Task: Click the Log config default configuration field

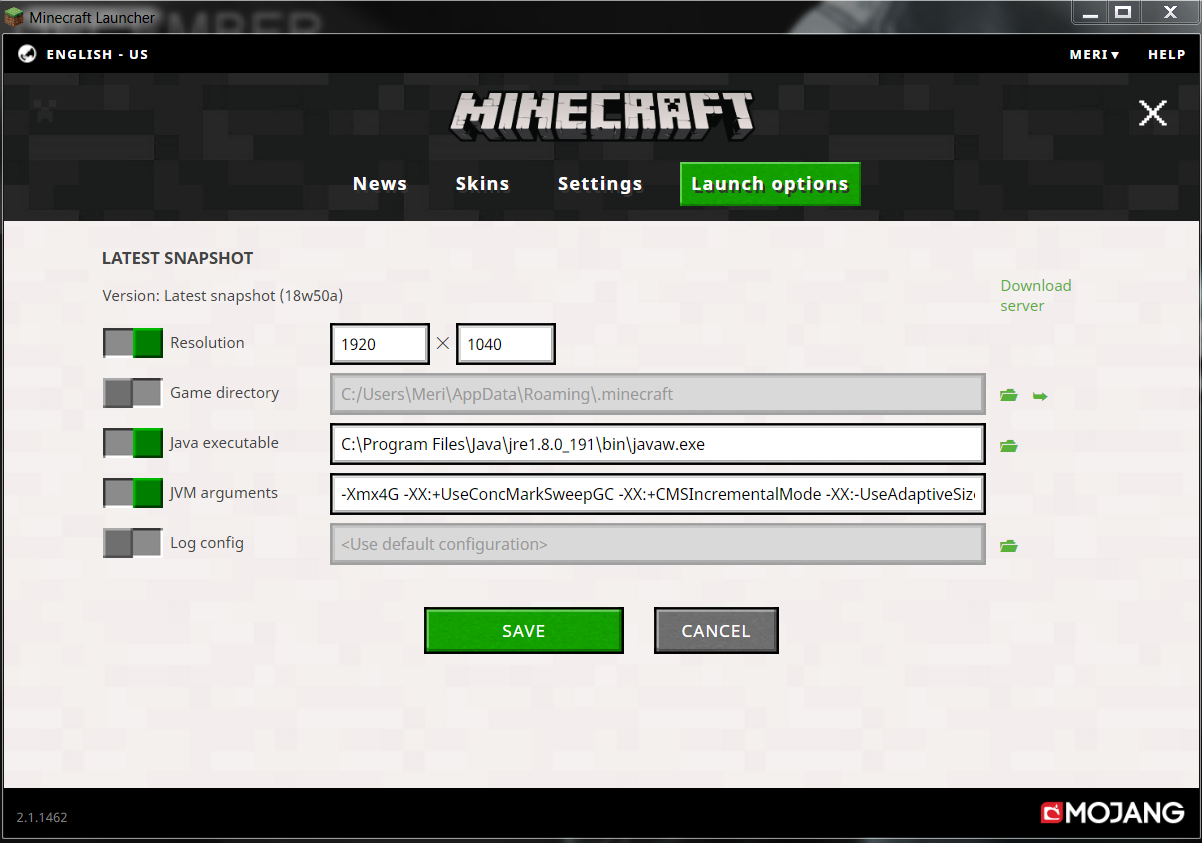Action: tap(658, 544)
